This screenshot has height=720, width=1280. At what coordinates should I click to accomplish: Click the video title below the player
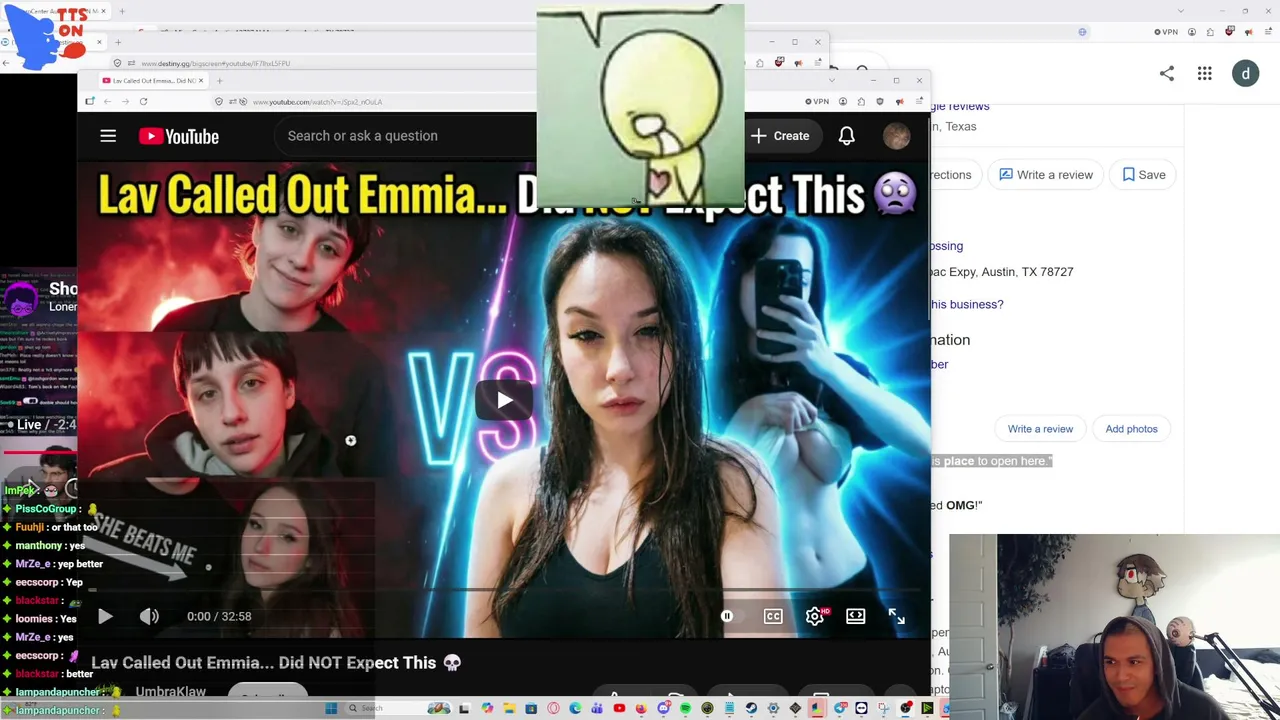[x=276, y=662]
